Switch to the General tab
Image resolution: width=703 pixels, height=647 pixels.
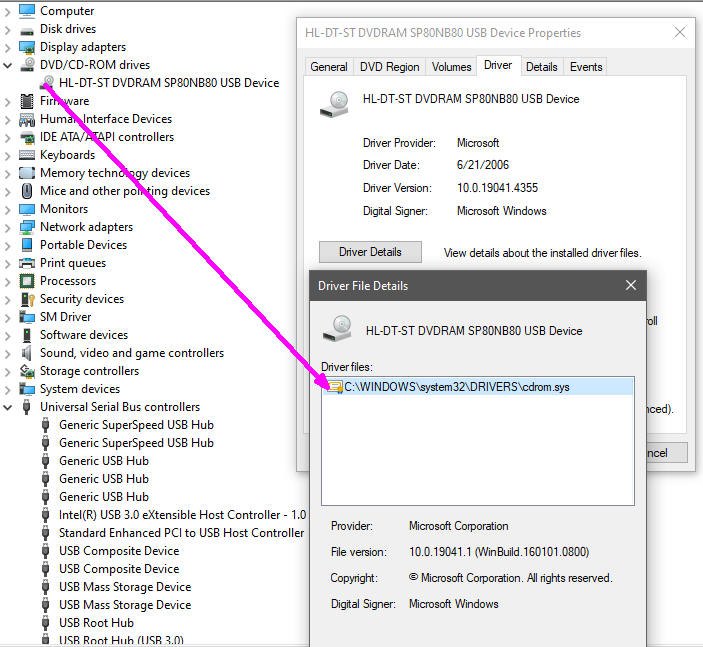[x=329, y=67]
